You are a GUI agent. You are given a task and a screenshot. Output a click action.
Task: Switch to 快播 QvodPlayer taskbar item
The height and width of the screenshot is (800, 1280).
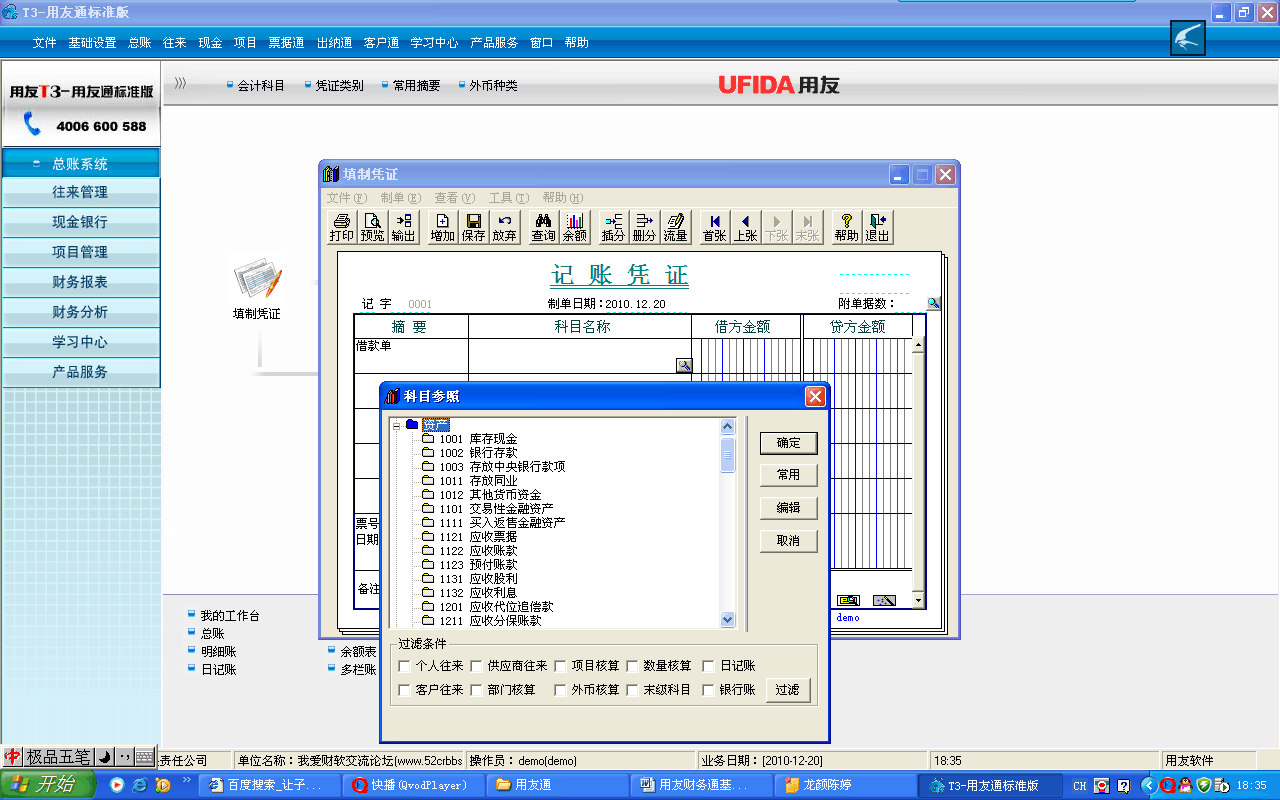tap(412, 785)
